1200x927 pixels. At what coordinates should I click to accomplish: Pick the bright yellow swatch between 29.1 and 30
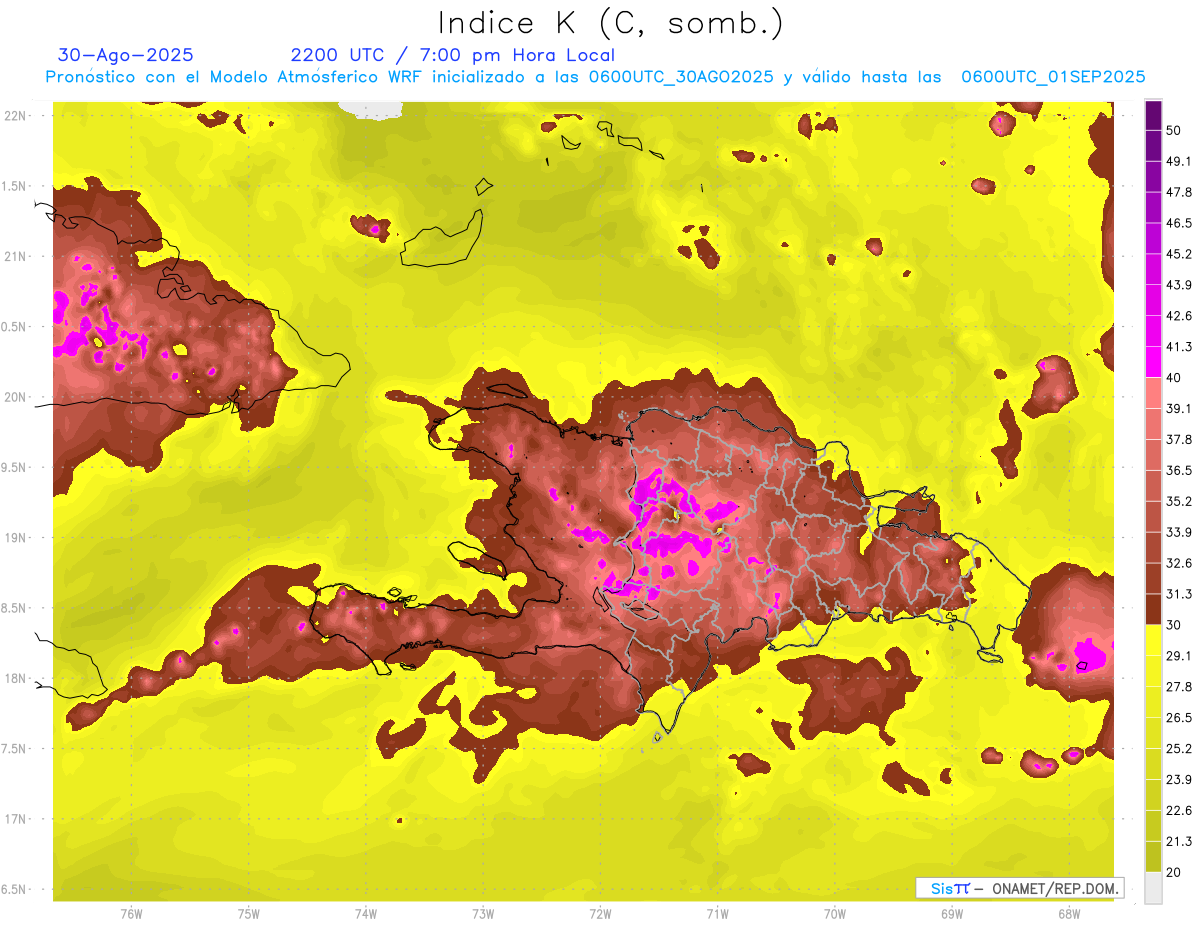(x=1153, y=640)
